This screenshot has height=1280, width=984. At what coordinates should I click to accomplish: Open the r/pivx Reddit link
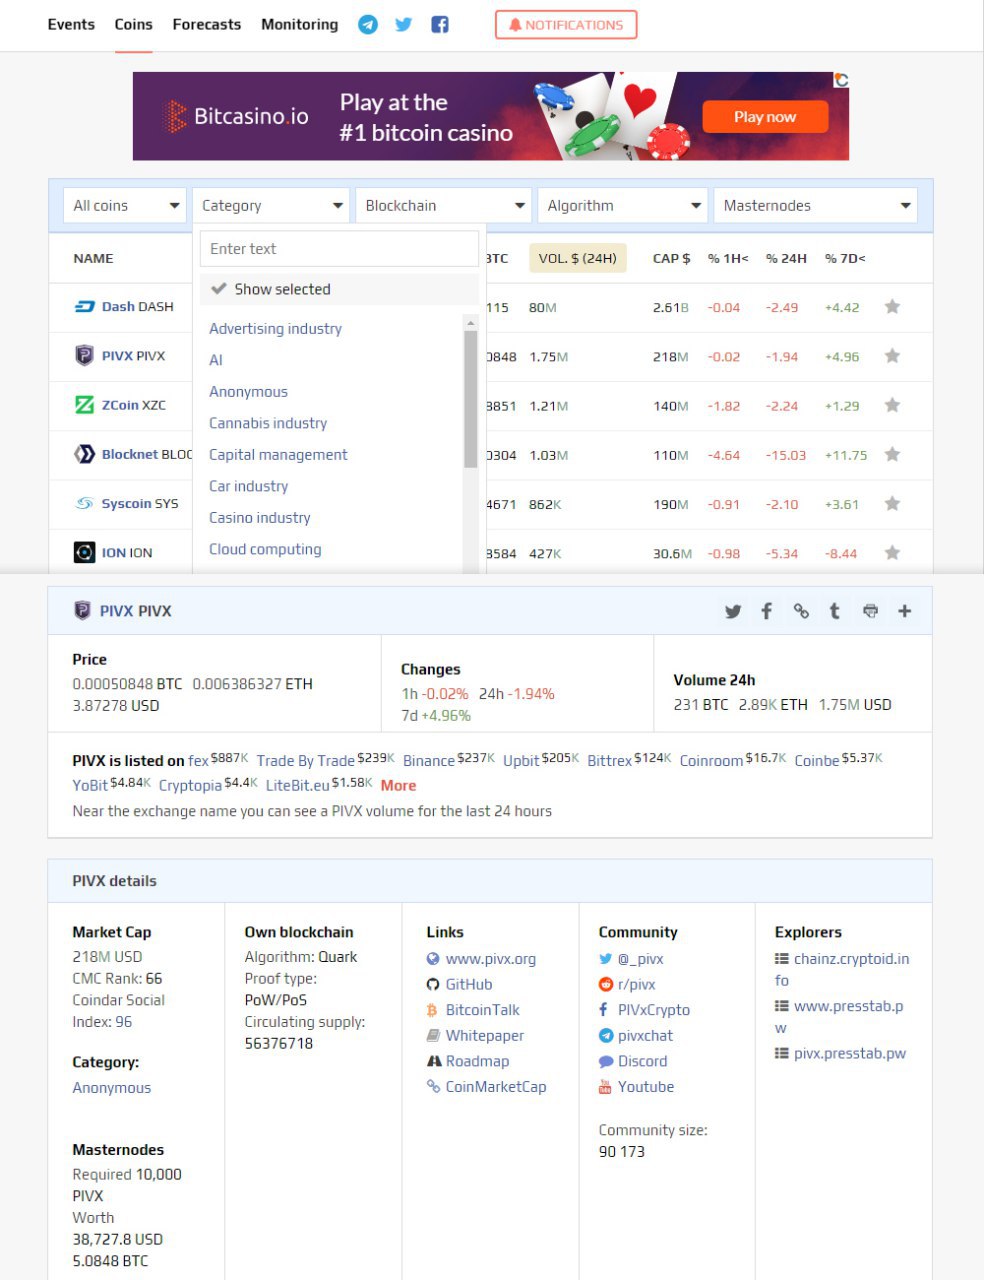click(x=636, y=984)
